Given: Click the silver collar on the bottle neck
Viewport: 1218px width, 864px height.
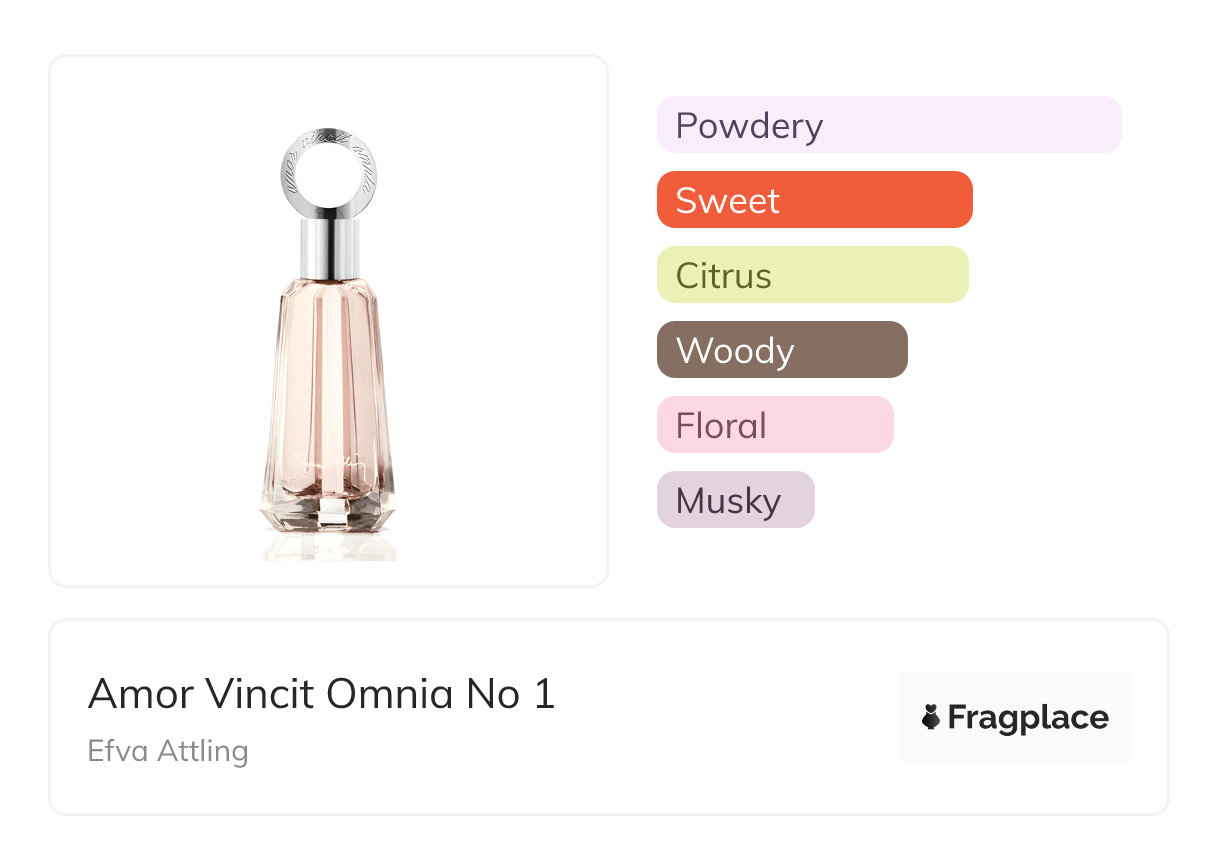Looking at the screenshot, I should pos(329,249).
